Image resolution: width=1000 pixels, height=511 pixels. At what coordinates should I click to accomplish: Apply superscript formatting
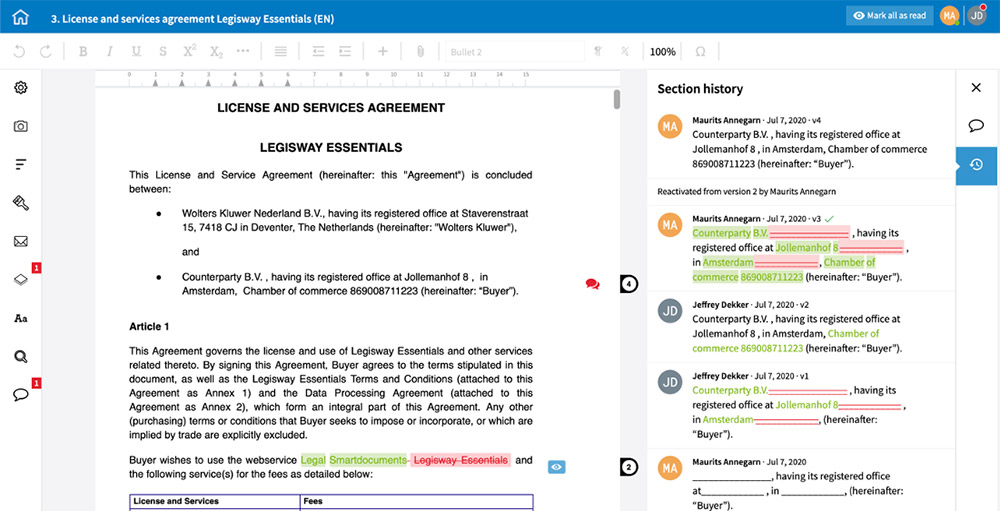pyautogui.click(x=189, y=51)
